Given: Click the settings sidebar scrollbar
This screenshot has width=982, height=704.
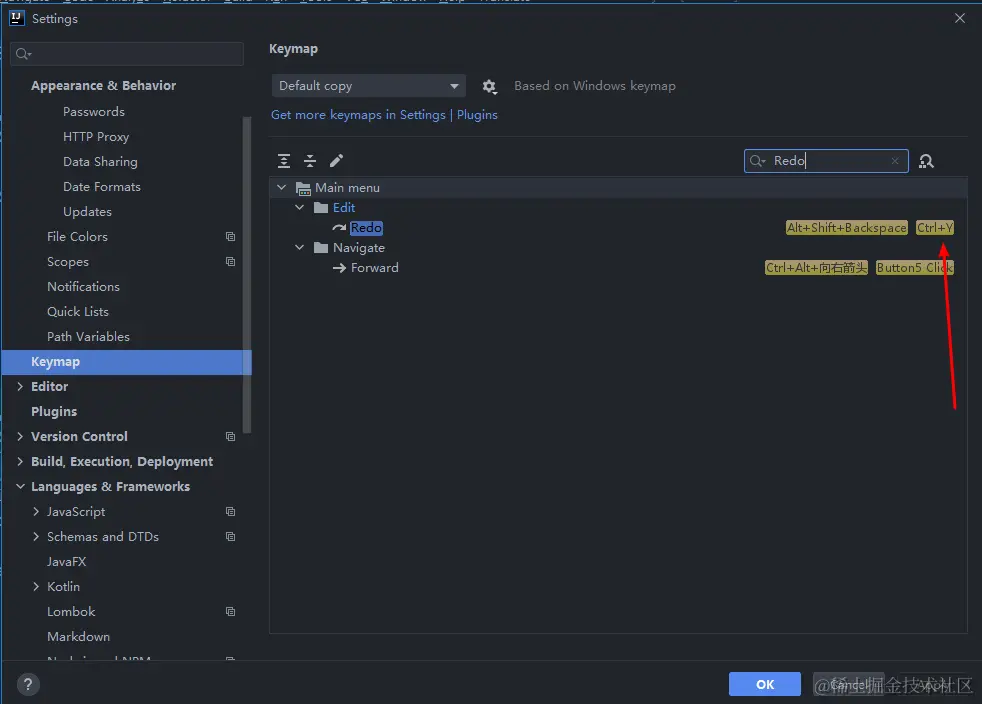Looking at the screenshot, I should click(247, 275).
